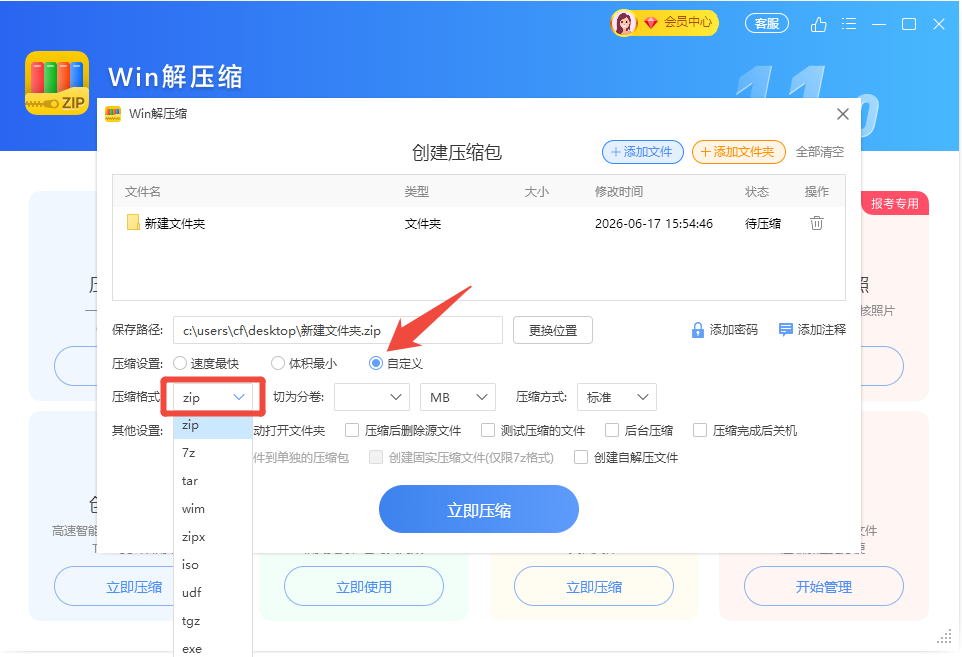Open the 切为分卷 size dropdown
962x657 pixels.
[x=372, y=398]
